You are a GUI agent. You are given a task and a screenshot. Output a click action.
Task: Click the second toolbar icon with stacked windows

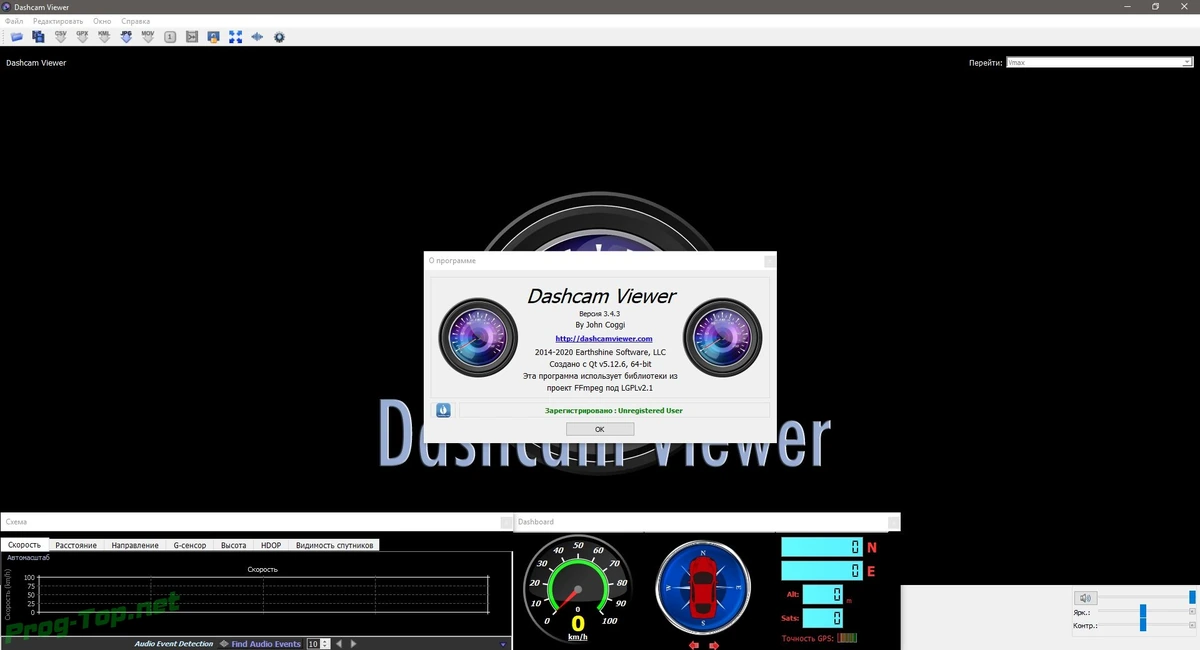(39, 37)
